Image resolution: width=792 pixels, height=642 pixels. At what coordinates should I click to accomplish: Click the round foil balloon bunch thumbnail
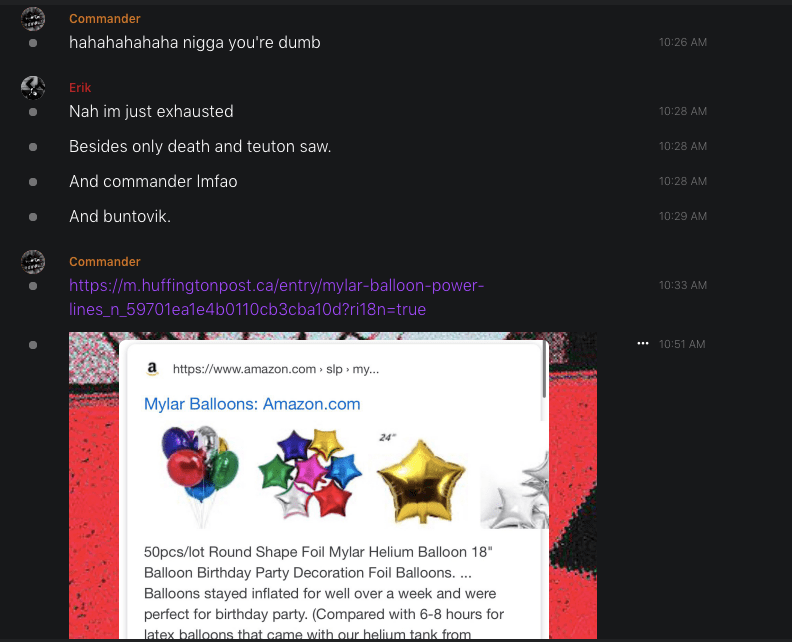pos(200,475)
